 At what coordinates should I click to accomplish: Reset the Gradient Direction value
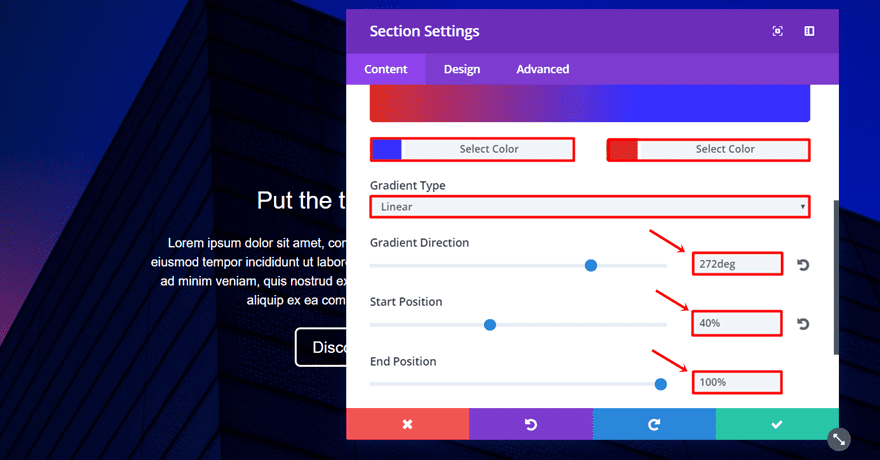pyautogui.click(x=803, y=265)
